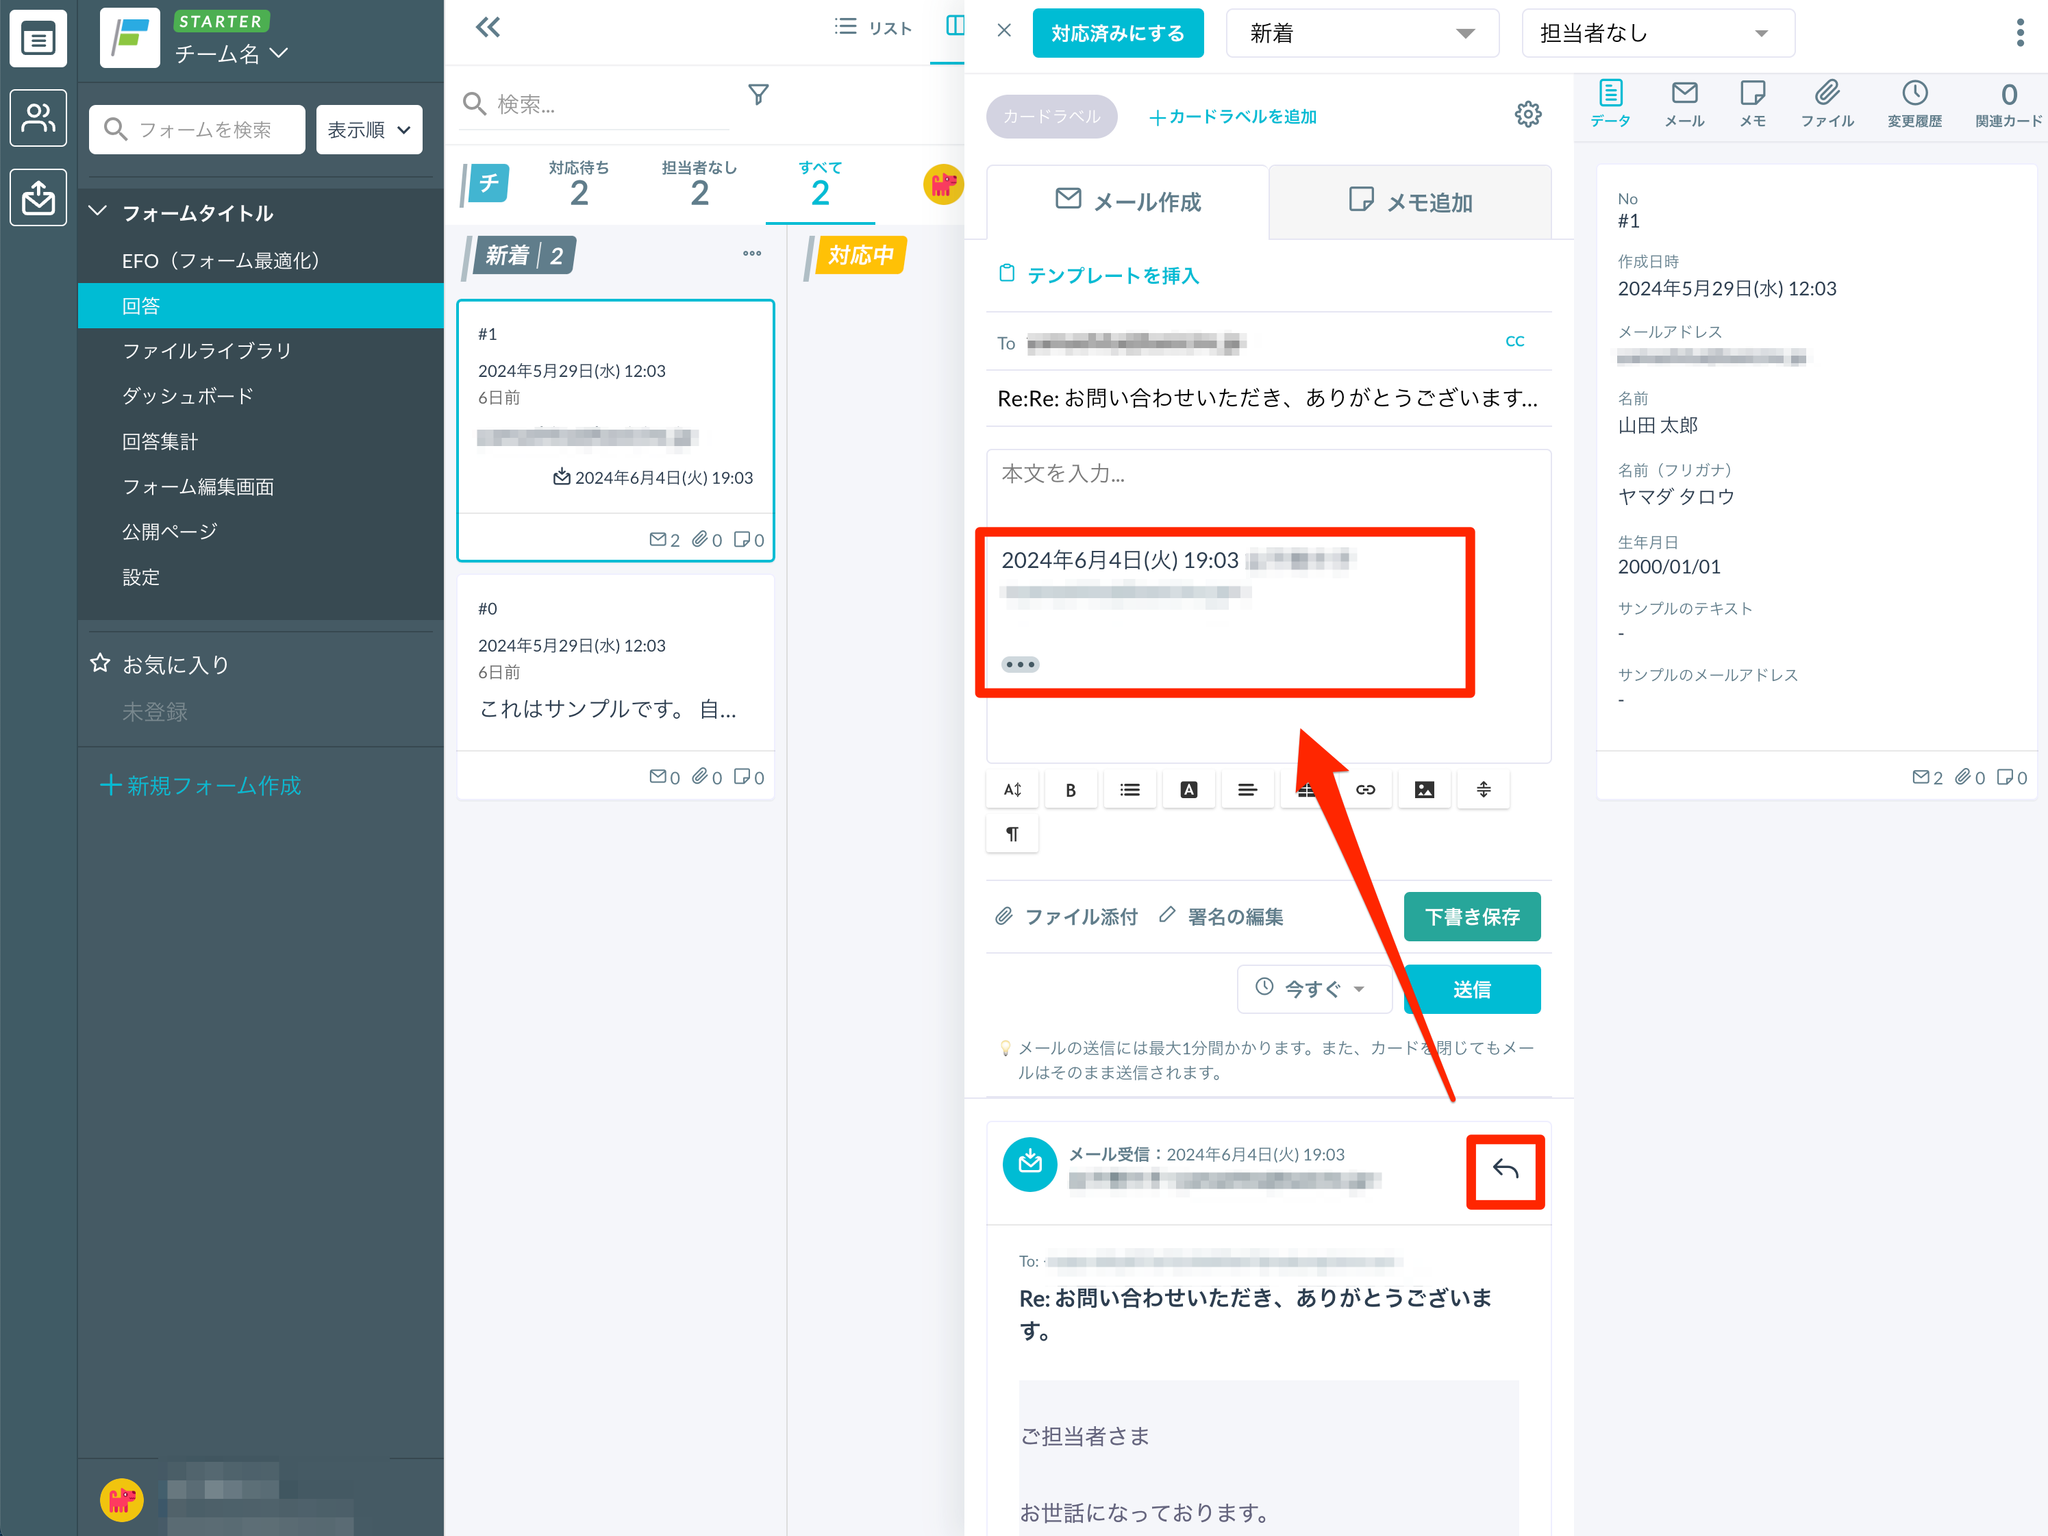The width and height of the screenshot is (2048, 1536).
Task: Click the 送信 send button
Action: (1471, 989)
